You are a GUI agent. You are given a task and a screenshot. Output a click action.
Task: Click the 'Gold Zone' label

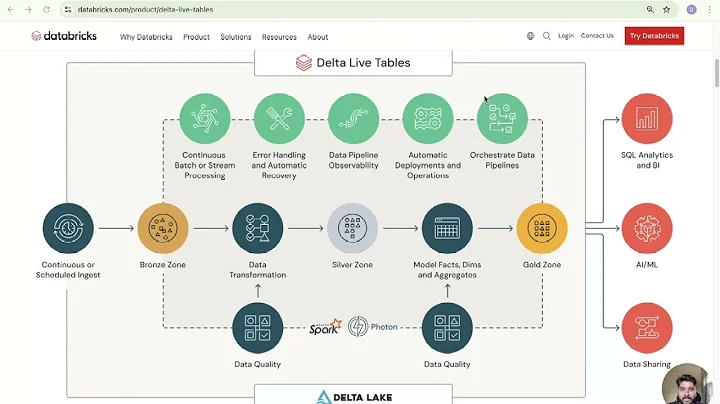click(x=542, y=265)
